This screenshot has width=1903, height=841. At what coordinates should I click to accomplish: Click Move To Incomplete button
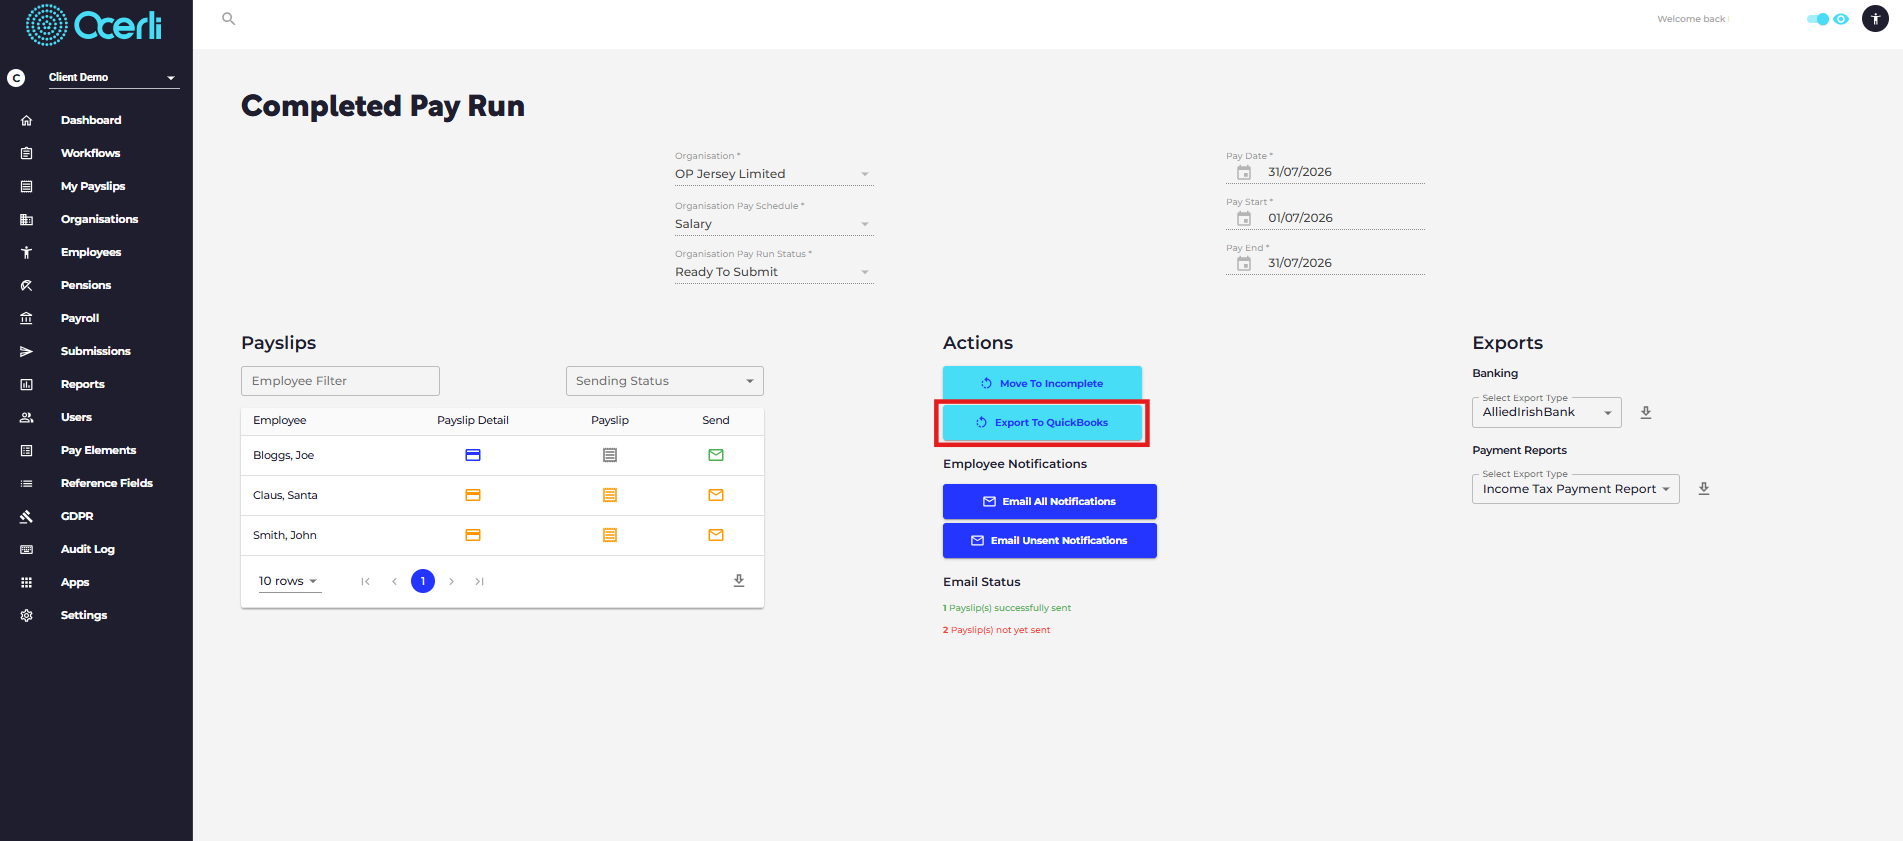point(1042,383)
